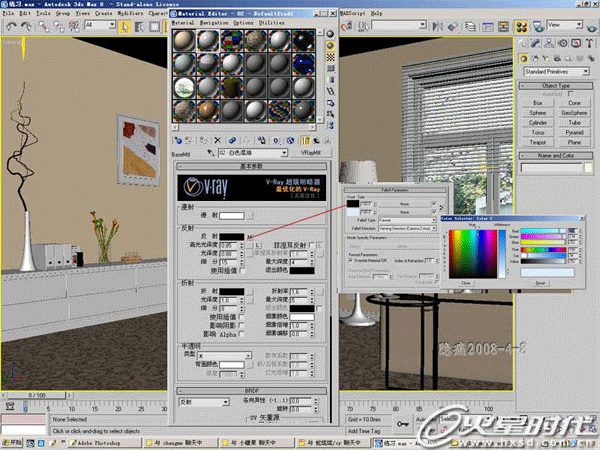Screen dimensions: 600x450
Task: Open the File menu
Action: pos(8,13)
